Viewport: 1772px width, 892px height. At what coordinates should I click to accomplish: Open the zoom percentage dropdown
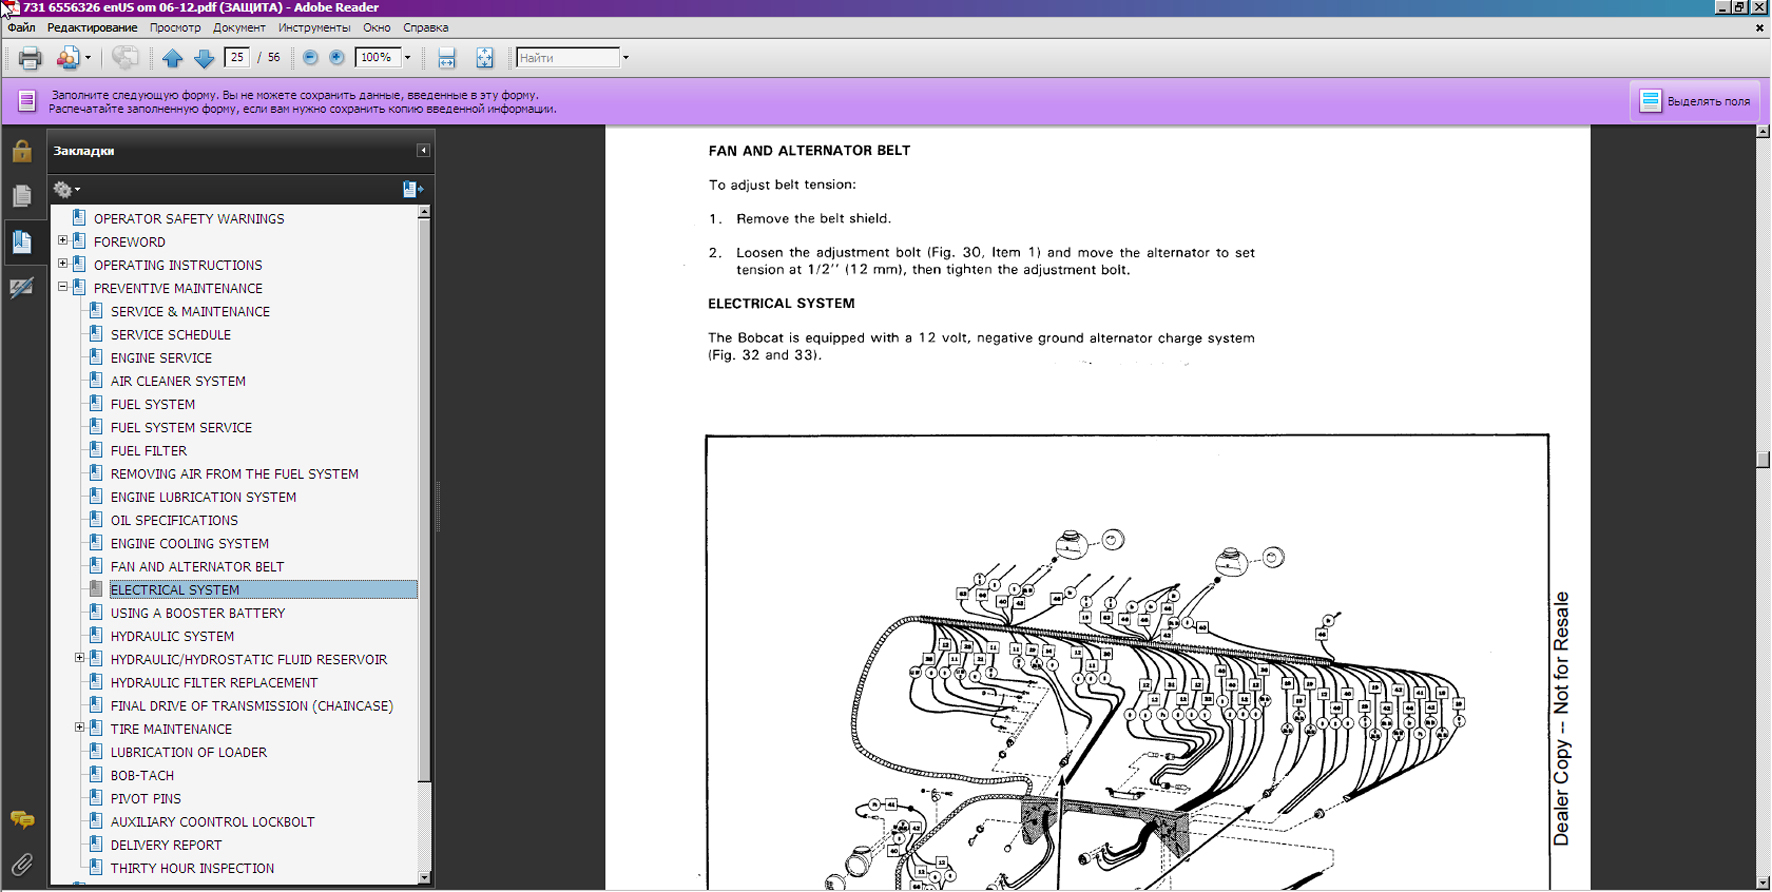click(x=407, y=58)
